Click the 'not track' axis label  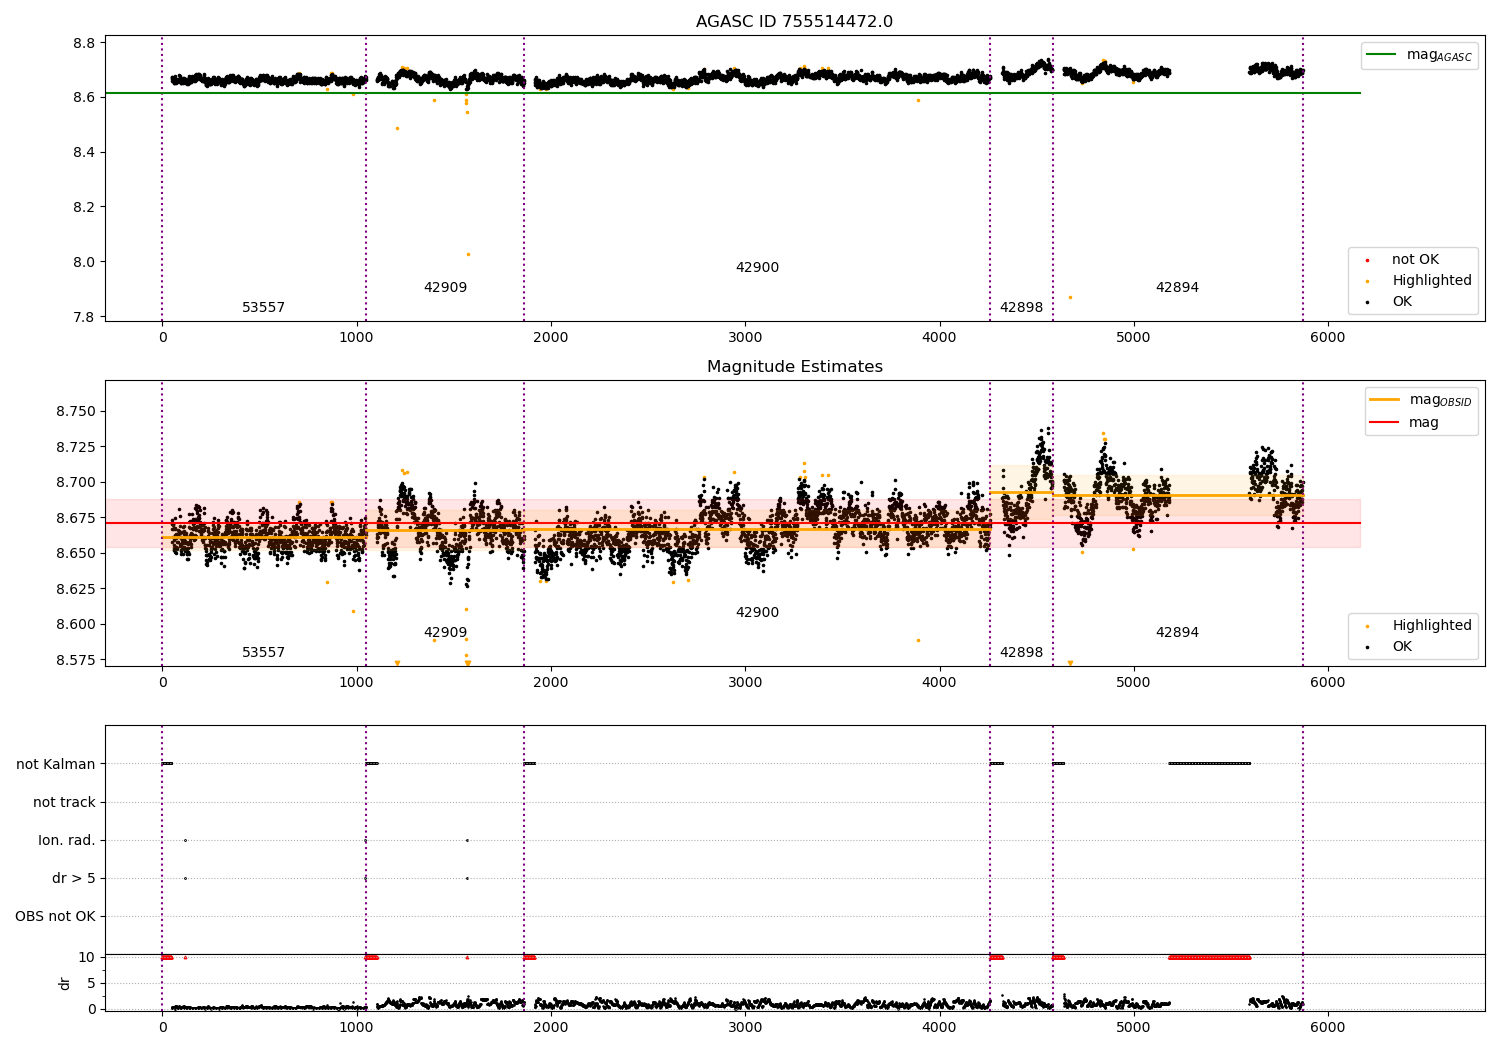(x=64, y=803)
